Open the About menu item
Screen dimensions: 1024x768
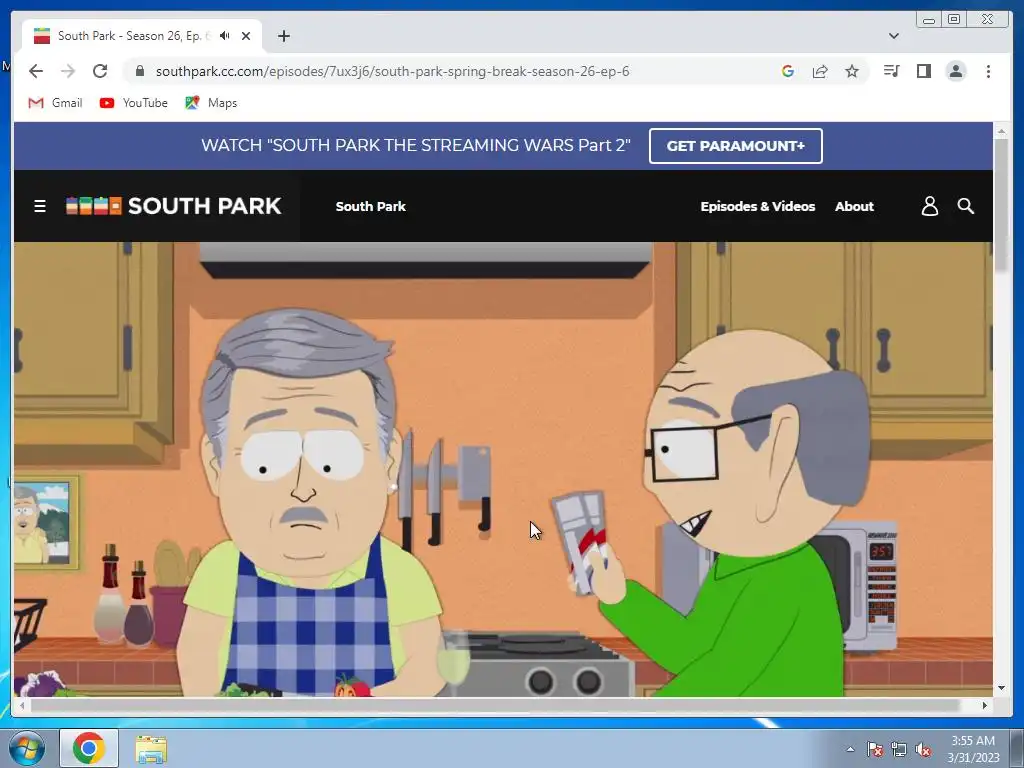point(854,206)
